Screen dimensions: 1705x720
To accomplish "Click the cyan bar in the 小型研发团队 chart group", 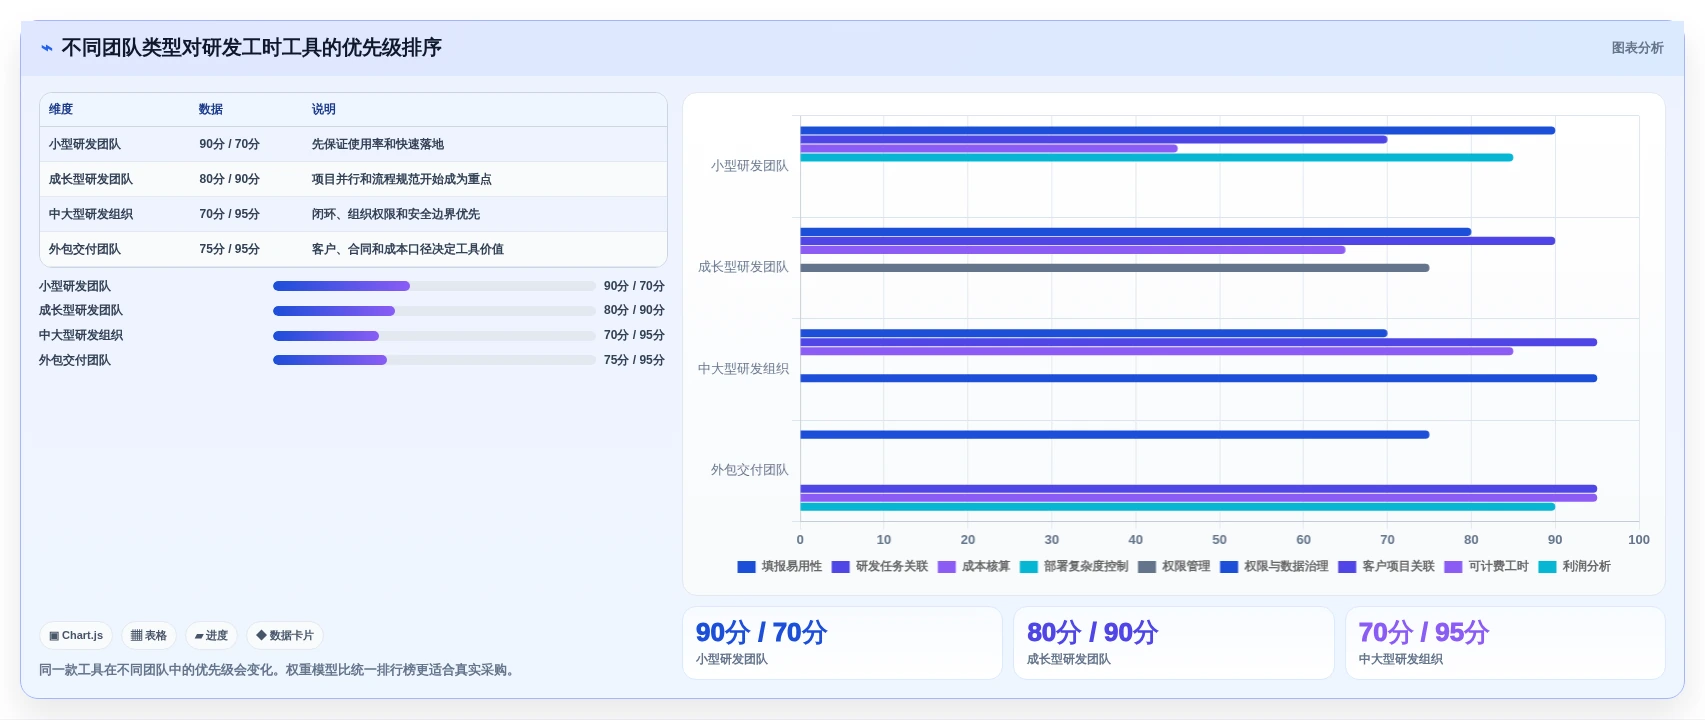I will 1157,157.
